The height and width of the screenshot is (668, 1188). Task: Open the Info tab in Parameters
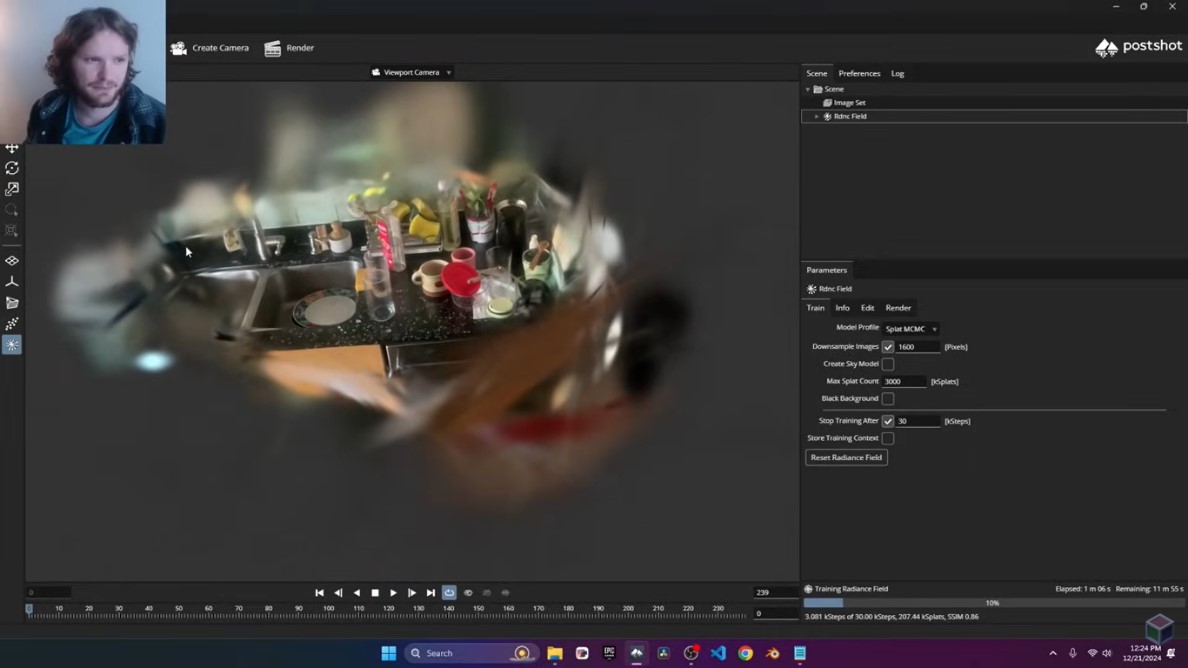[842, 308]
